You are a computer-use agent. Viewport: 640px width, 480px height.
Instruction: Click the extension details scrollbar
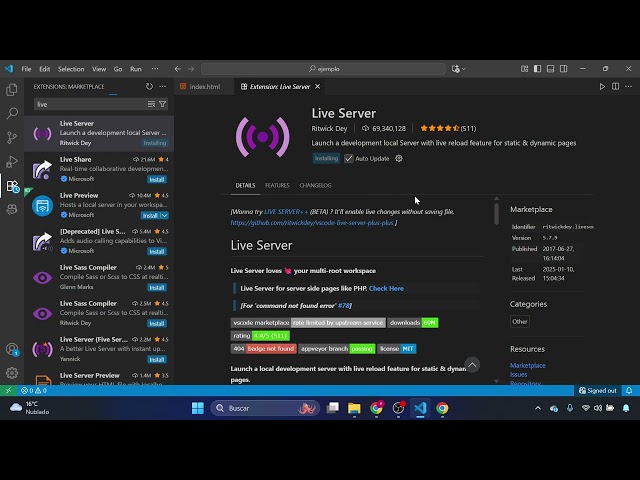point(496,213)
